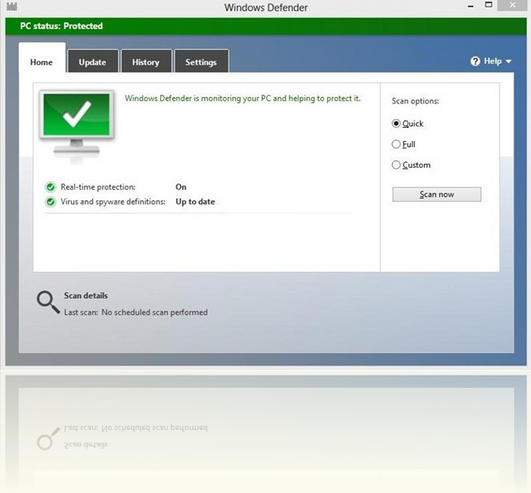Expand the Help dropdown arrow
531x493 pixels.
[508, 61]
